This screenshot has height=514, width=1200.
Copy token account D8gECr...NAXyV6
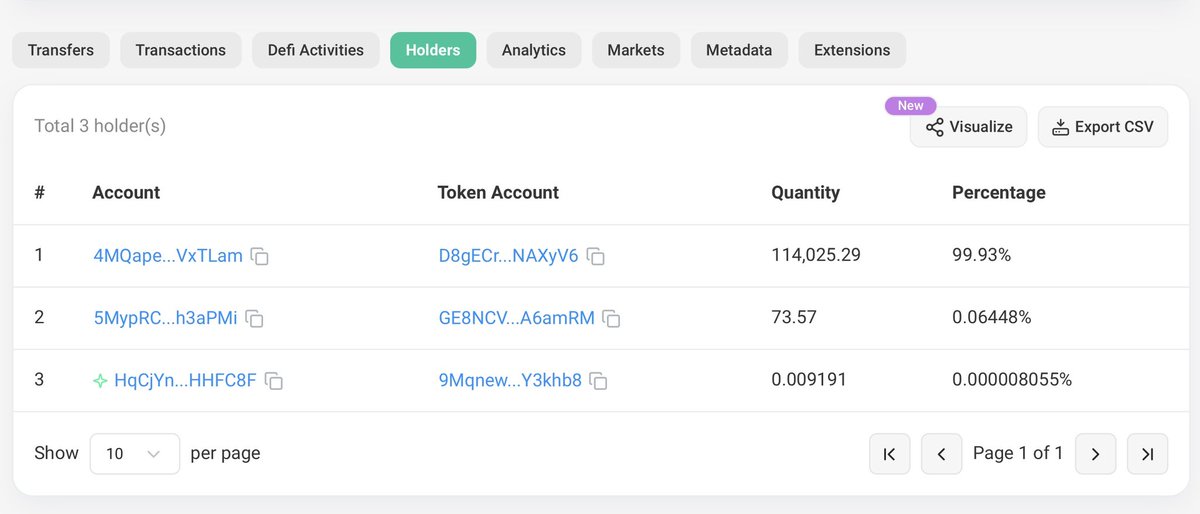(x=595, y=256)
